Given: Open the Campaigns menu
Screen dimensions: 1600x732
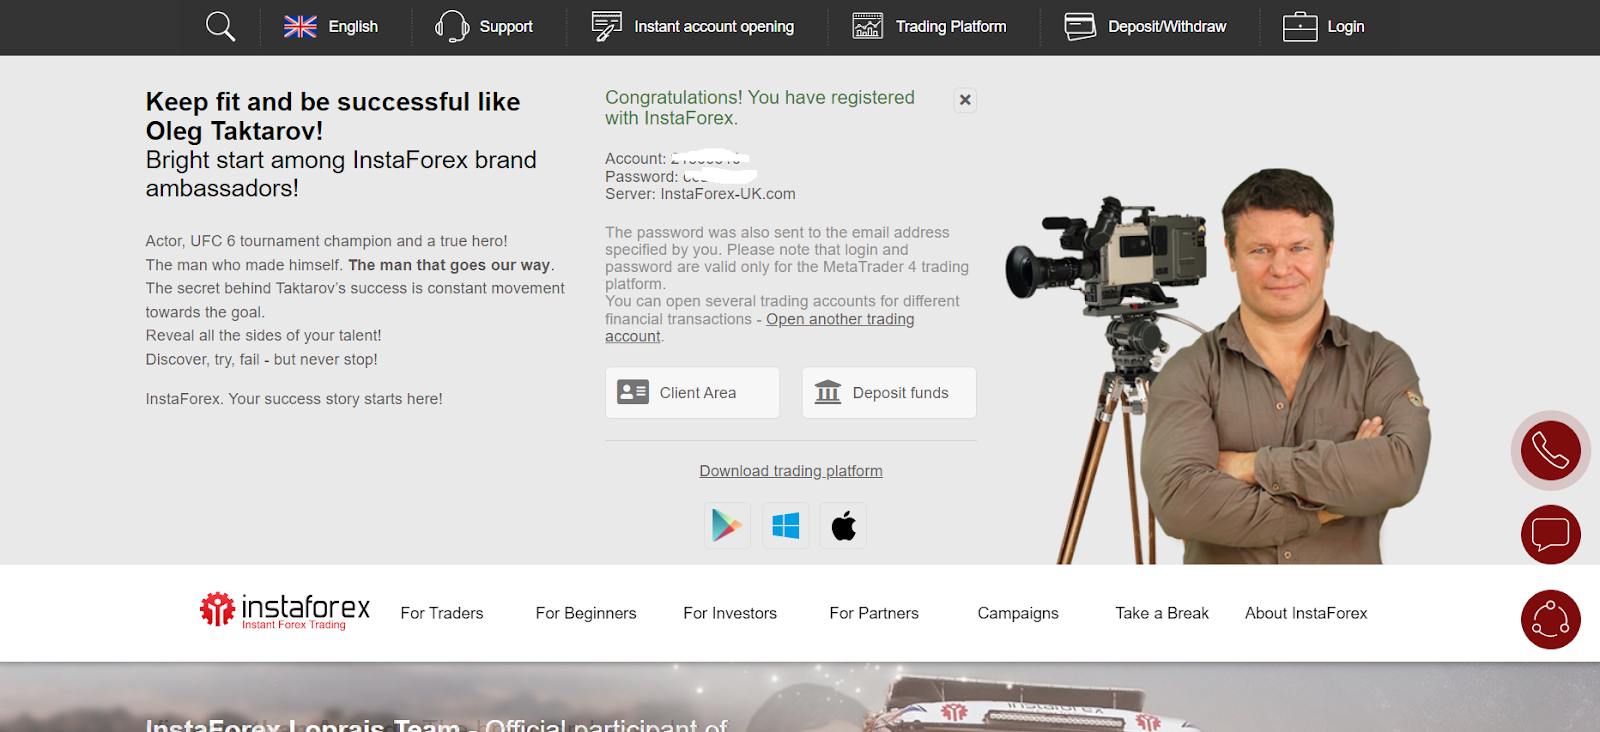Looking at the screenshot, I should tap(1018, 613).
